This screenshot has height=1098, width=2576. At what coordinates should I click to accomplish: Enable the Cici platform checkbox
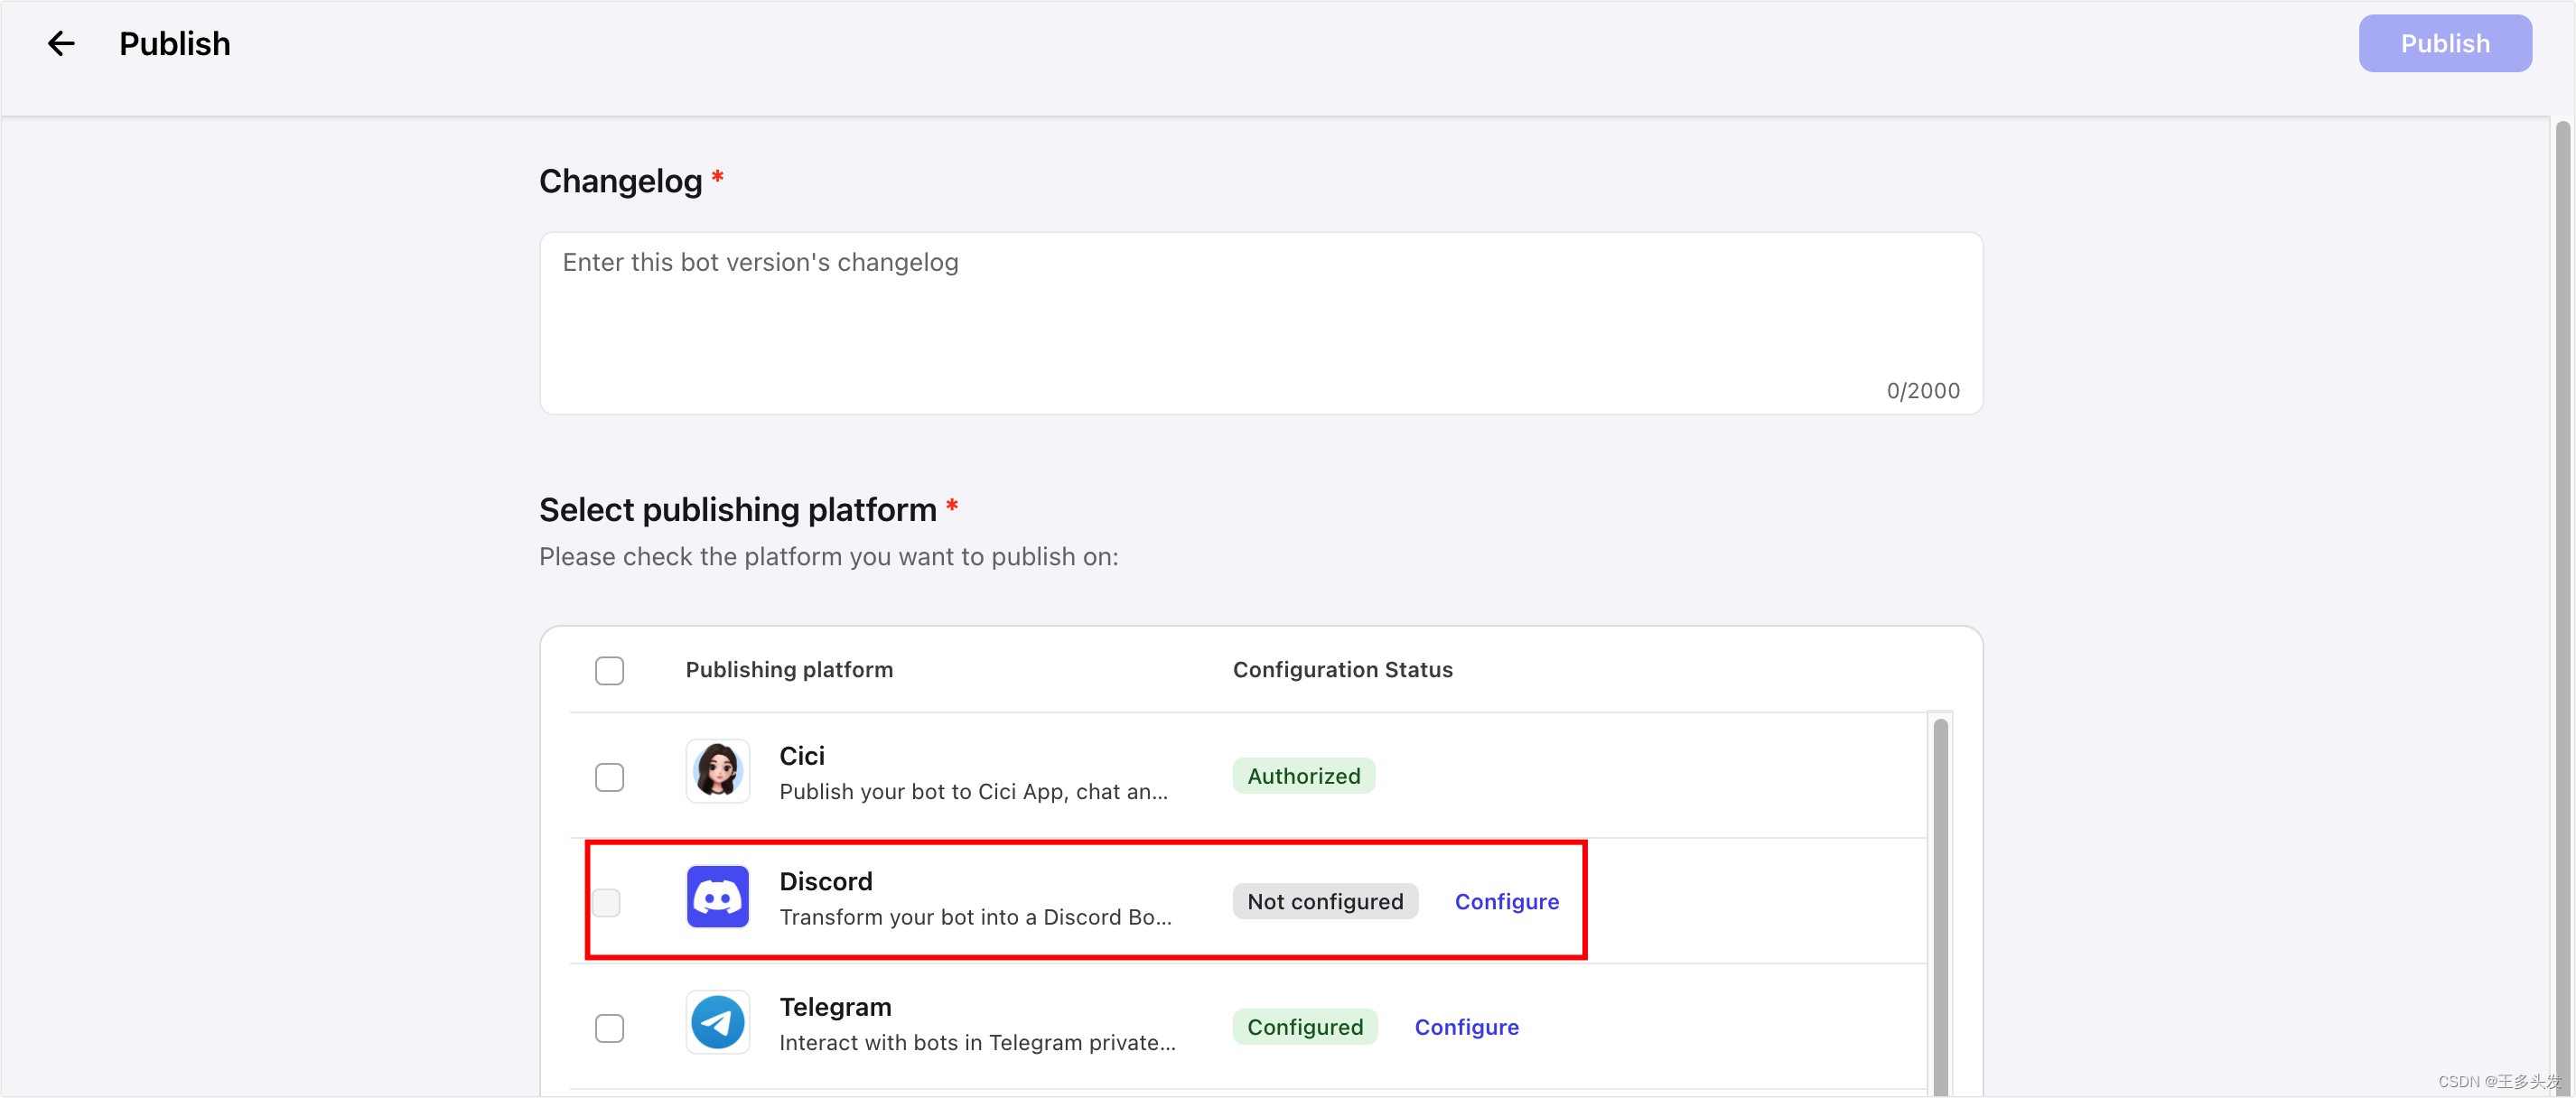click(609, 777)
